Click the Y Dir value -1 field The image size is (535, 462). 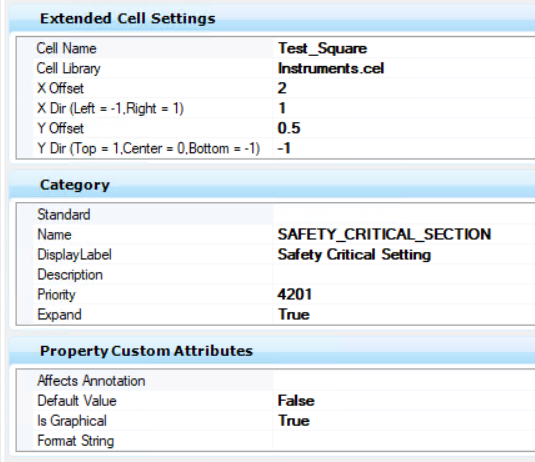pos(404,148)
